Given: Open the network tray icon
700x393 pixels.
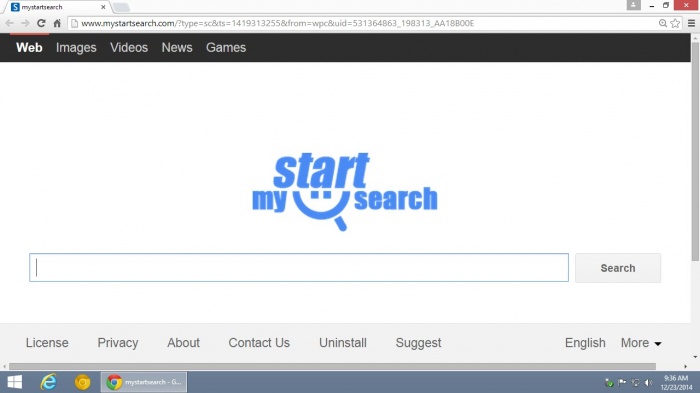Looking at the screenshot, I should click(x=635, y=382).
